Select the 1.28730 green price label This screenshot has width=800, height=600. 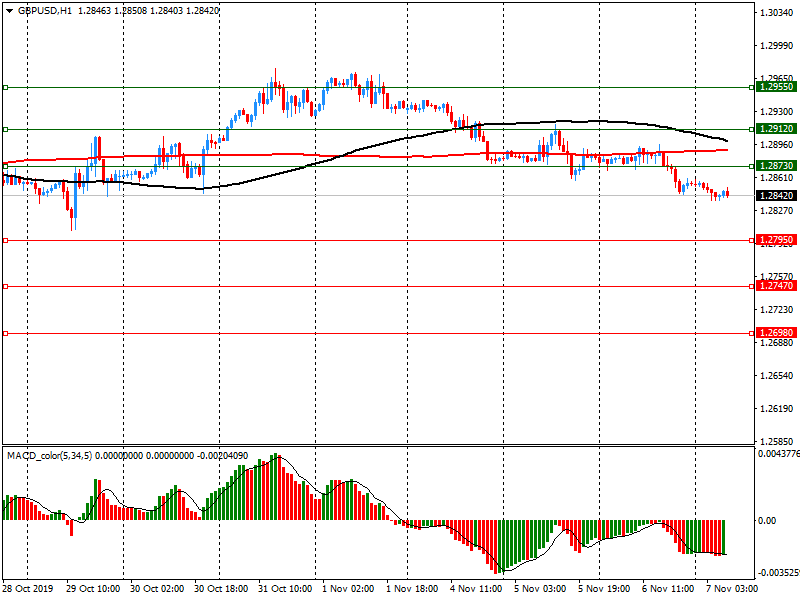[776, 166]
